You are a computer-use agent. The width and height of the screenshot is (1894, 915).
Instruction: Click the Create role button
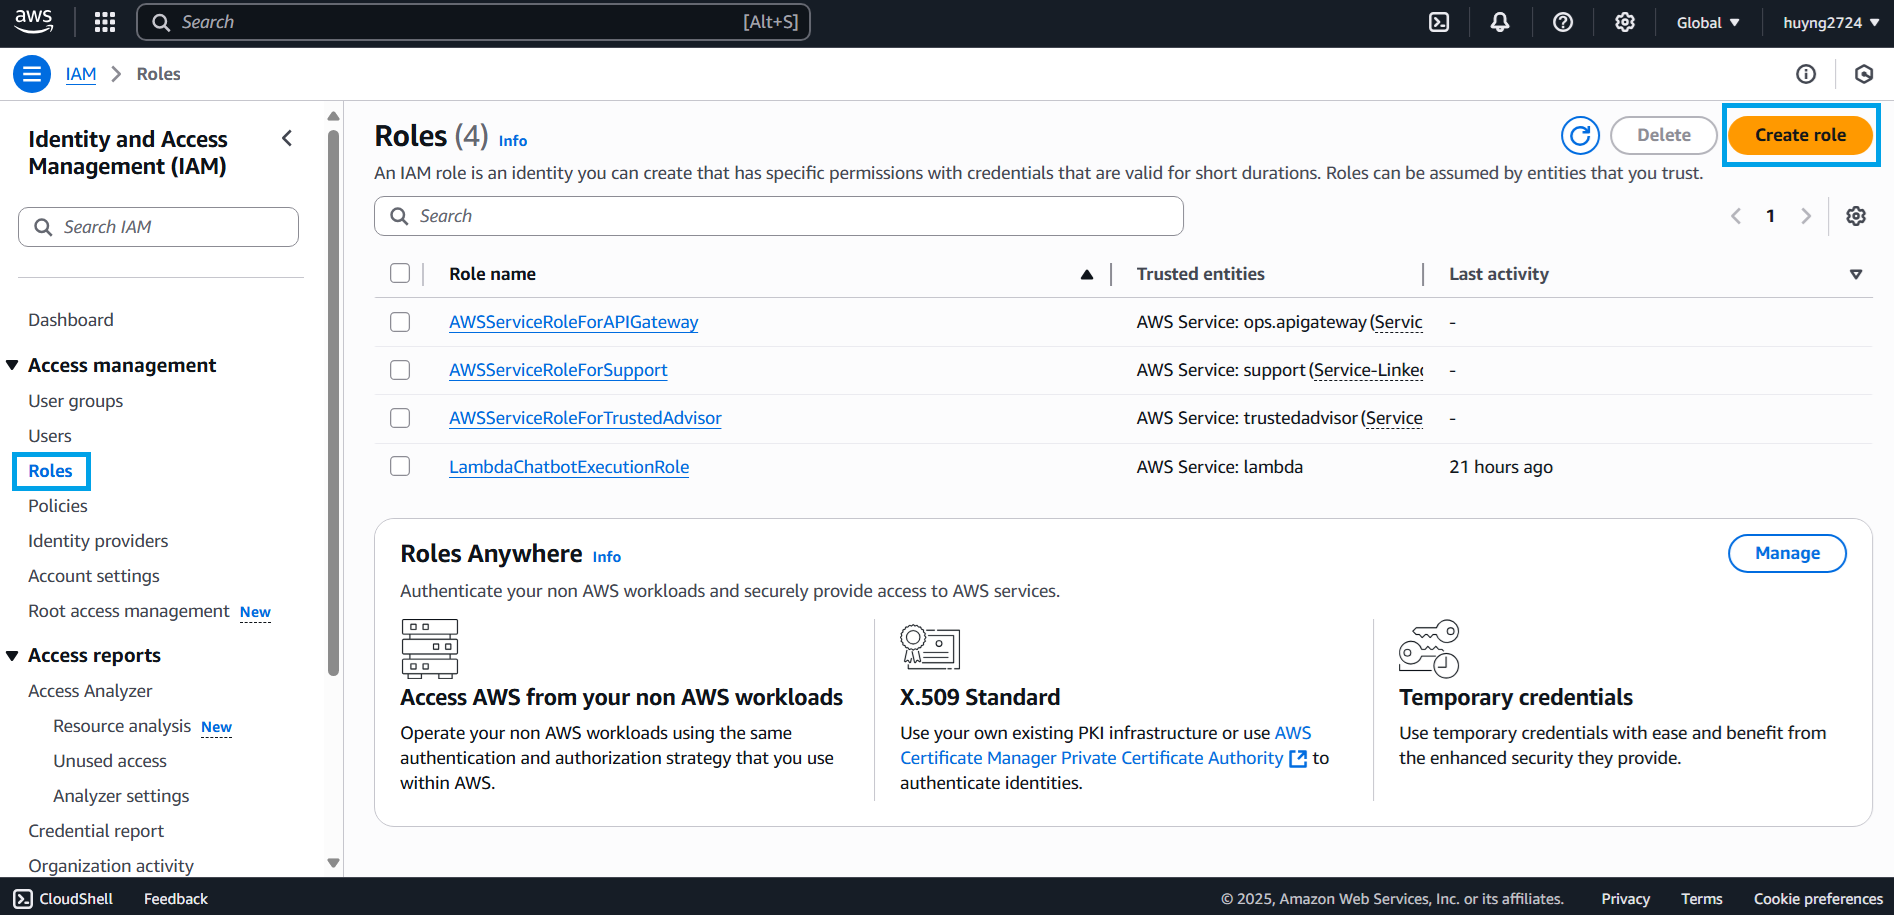point(1800,135)
